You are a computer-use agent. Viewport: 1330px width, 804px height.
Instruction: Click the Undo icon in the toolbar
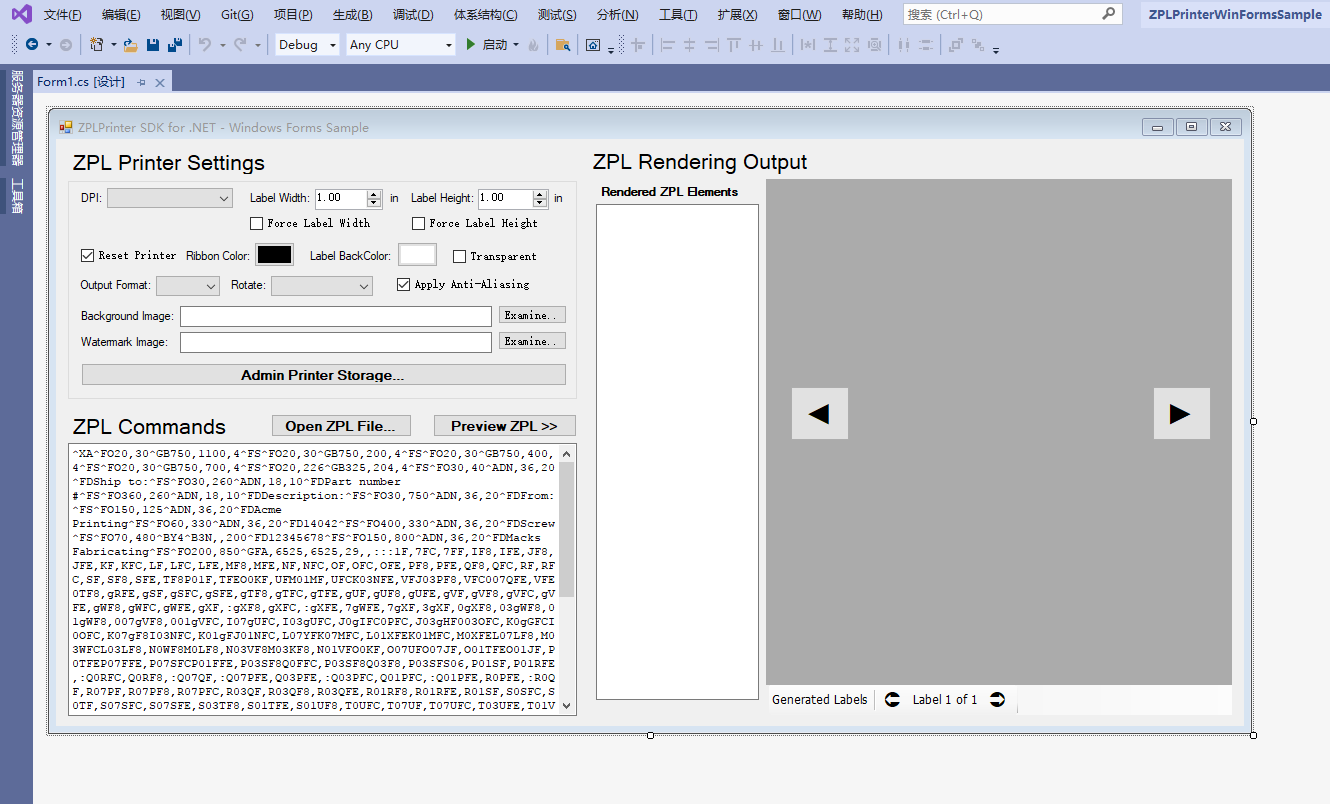203,44
